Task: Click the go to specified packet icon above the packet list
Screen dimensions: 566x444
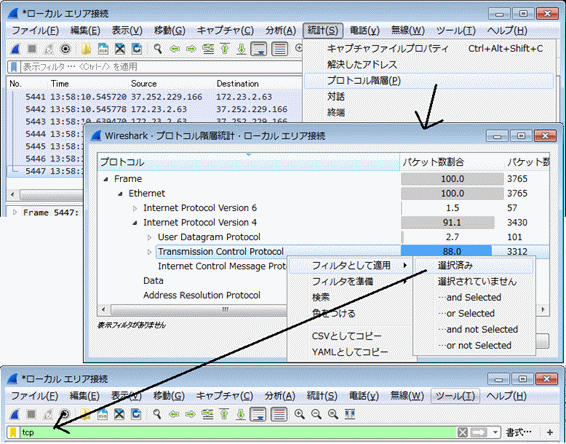Action: point(208,49)
